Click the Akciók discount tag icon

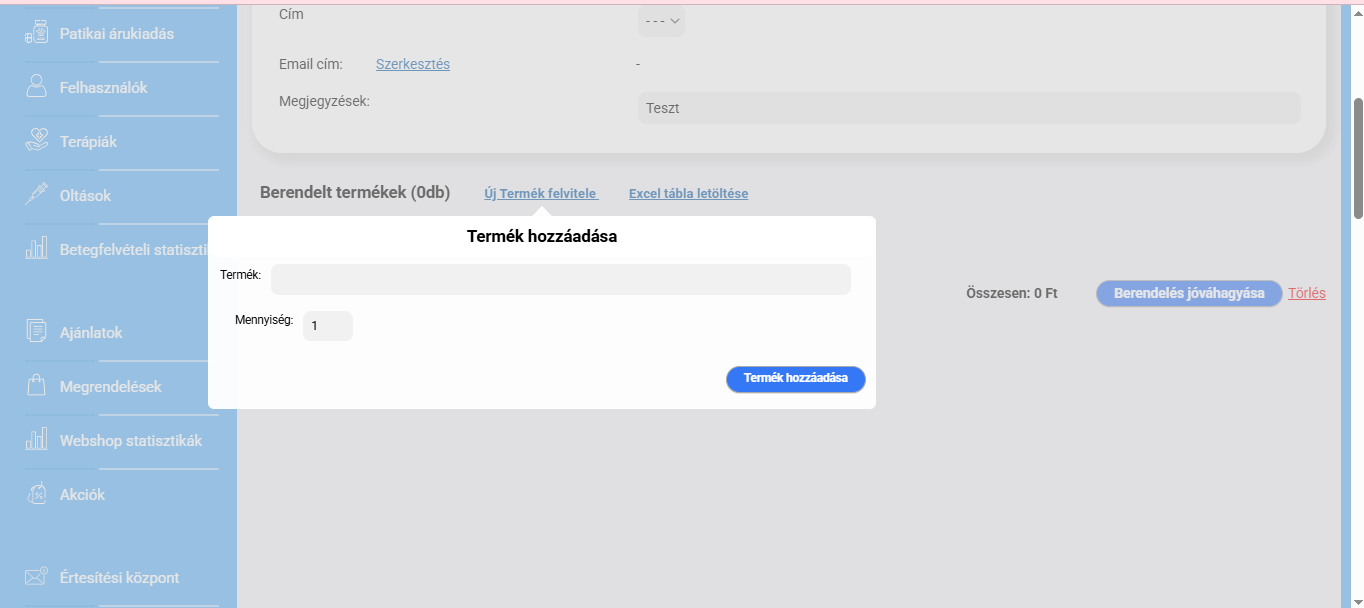coord(36,494)
